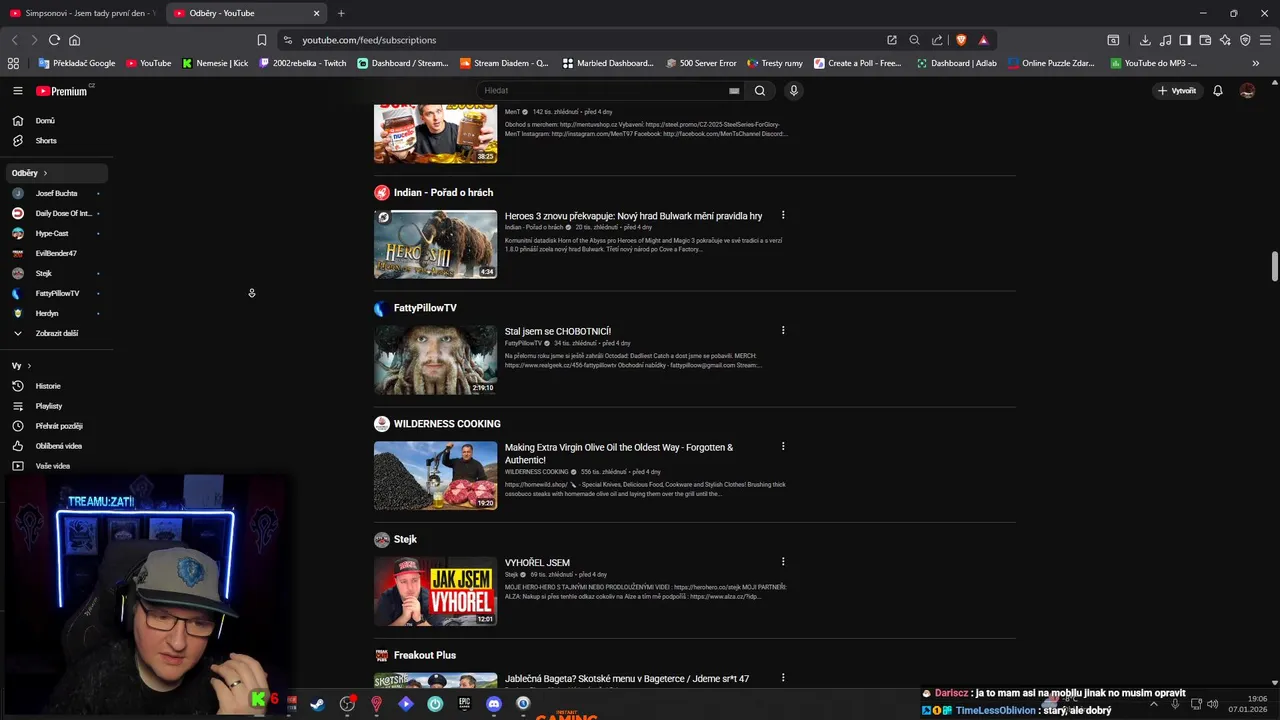Open Vaše videa in the sidebar

point(56,466)
